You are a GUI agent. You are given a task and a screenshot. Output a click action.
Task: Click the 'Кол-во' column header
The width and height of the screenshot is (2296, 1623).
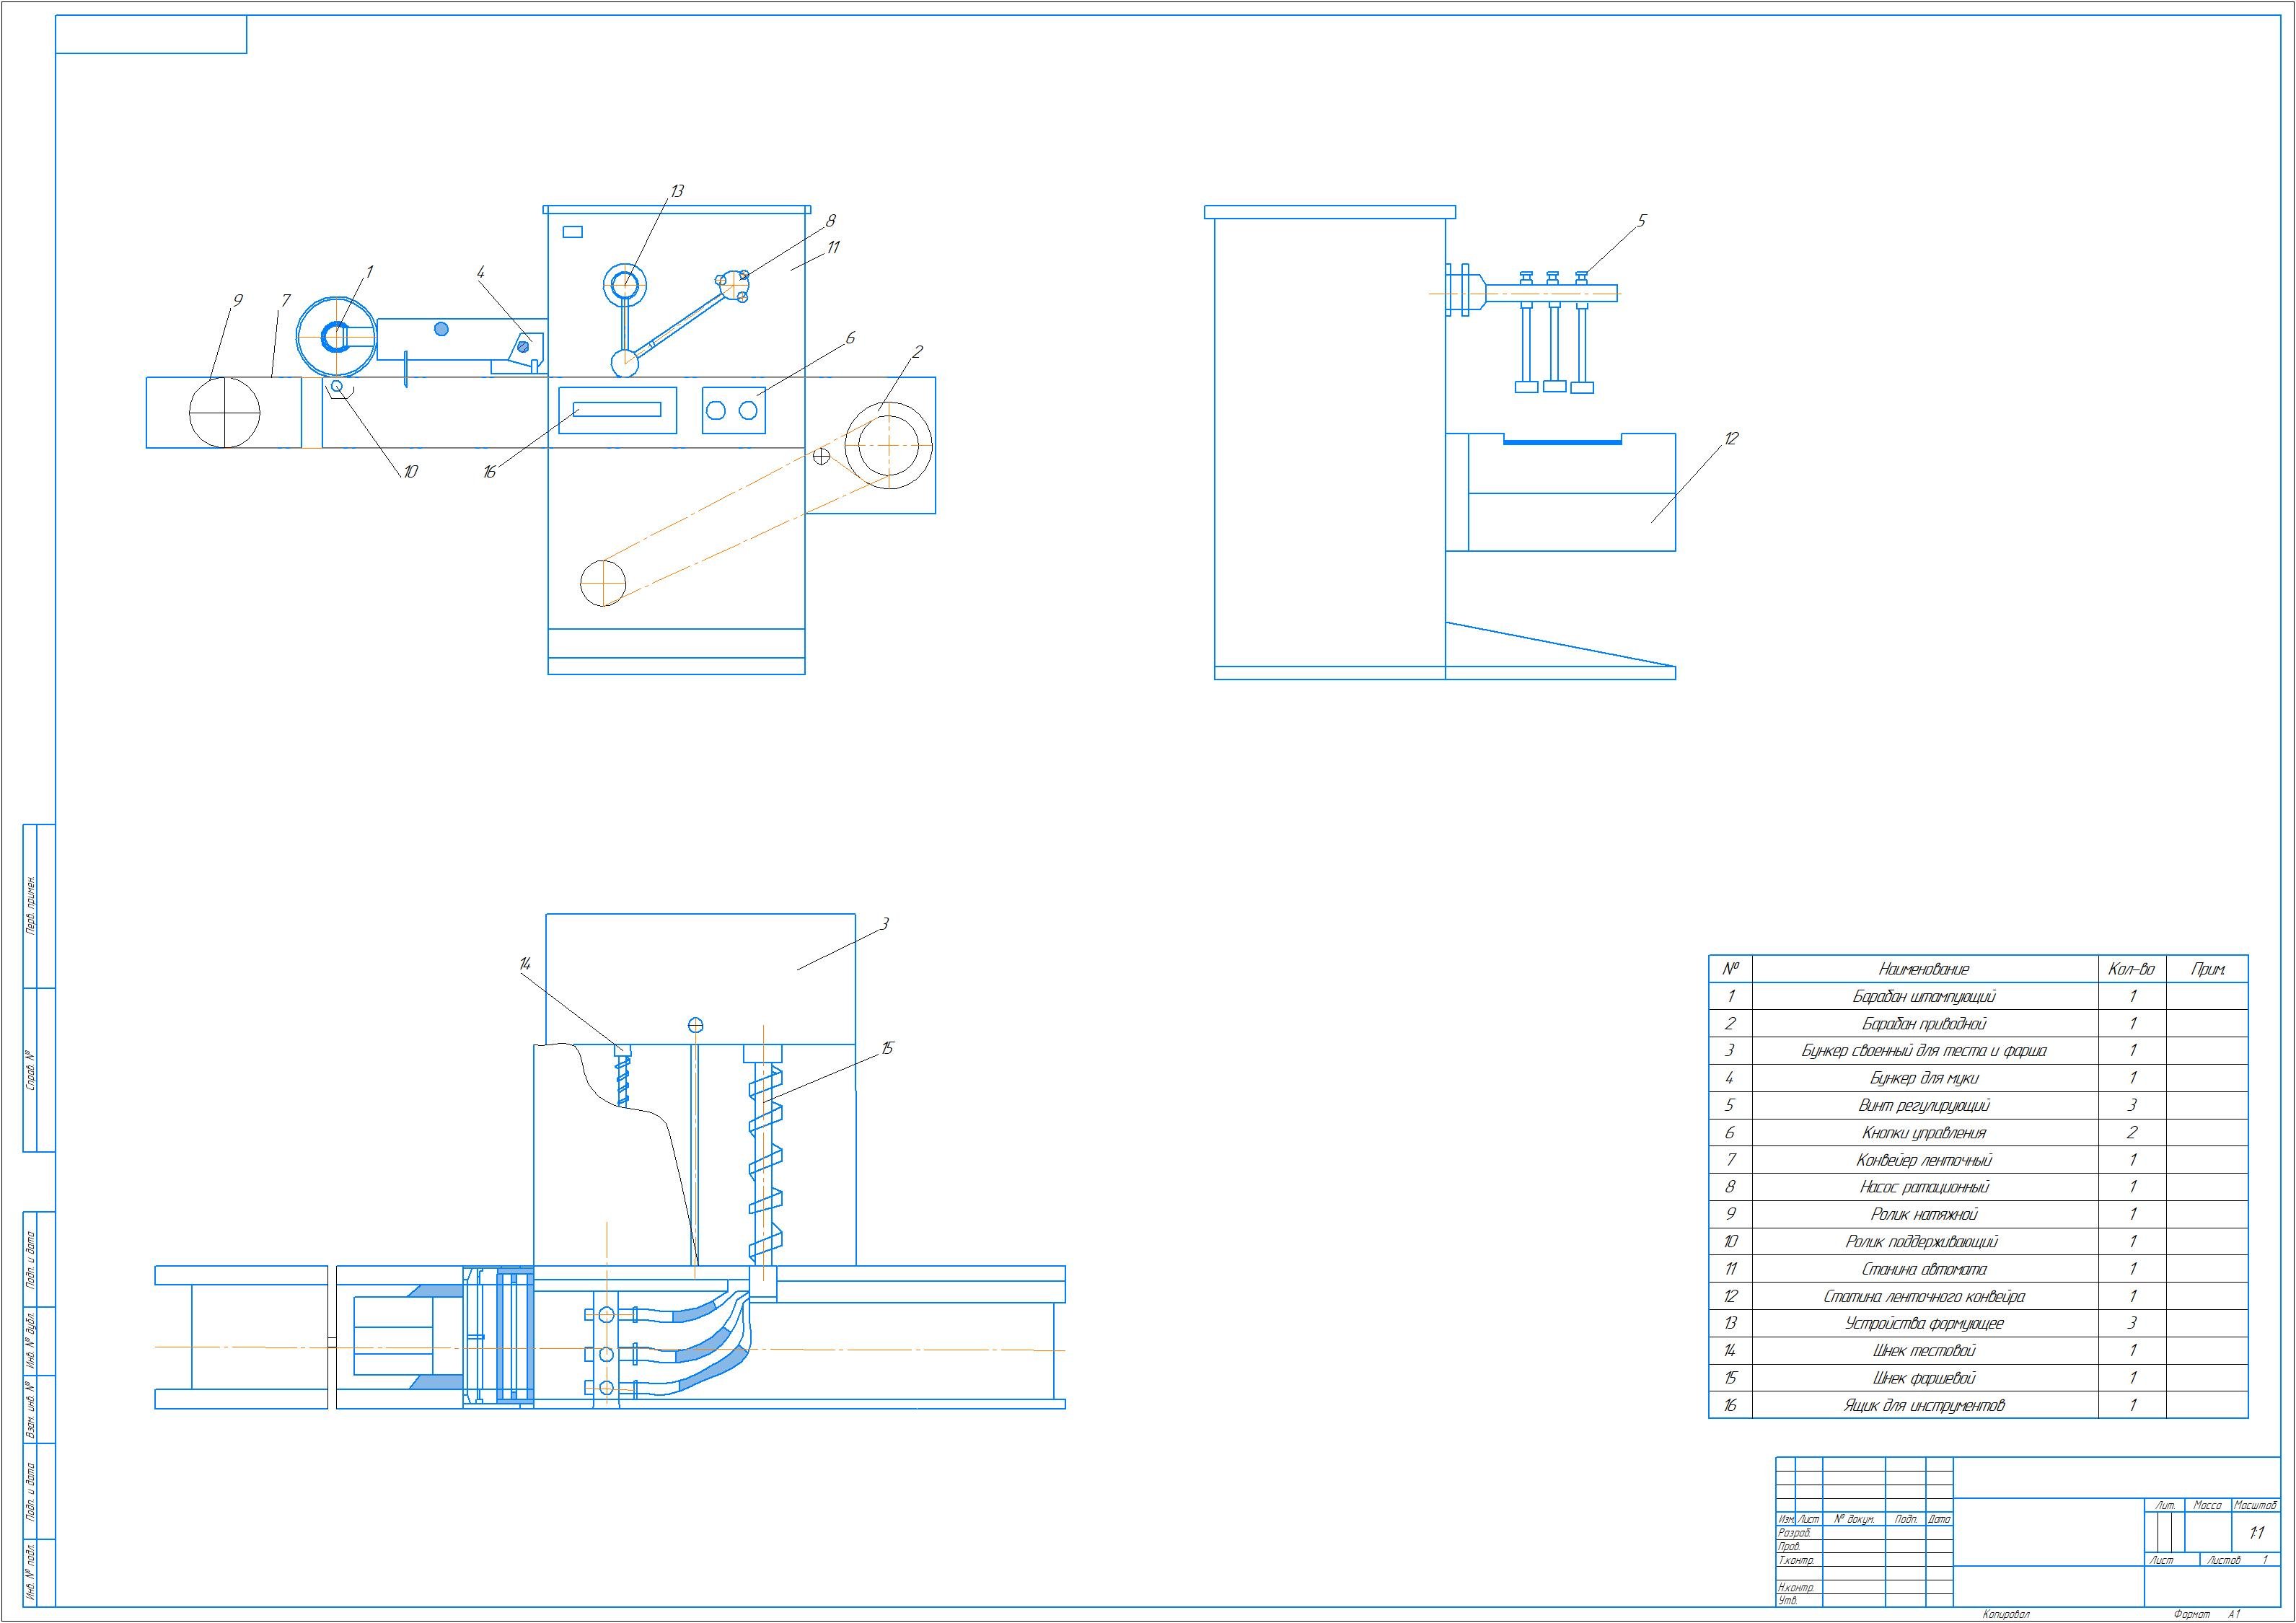click(x=2130, y=968)
